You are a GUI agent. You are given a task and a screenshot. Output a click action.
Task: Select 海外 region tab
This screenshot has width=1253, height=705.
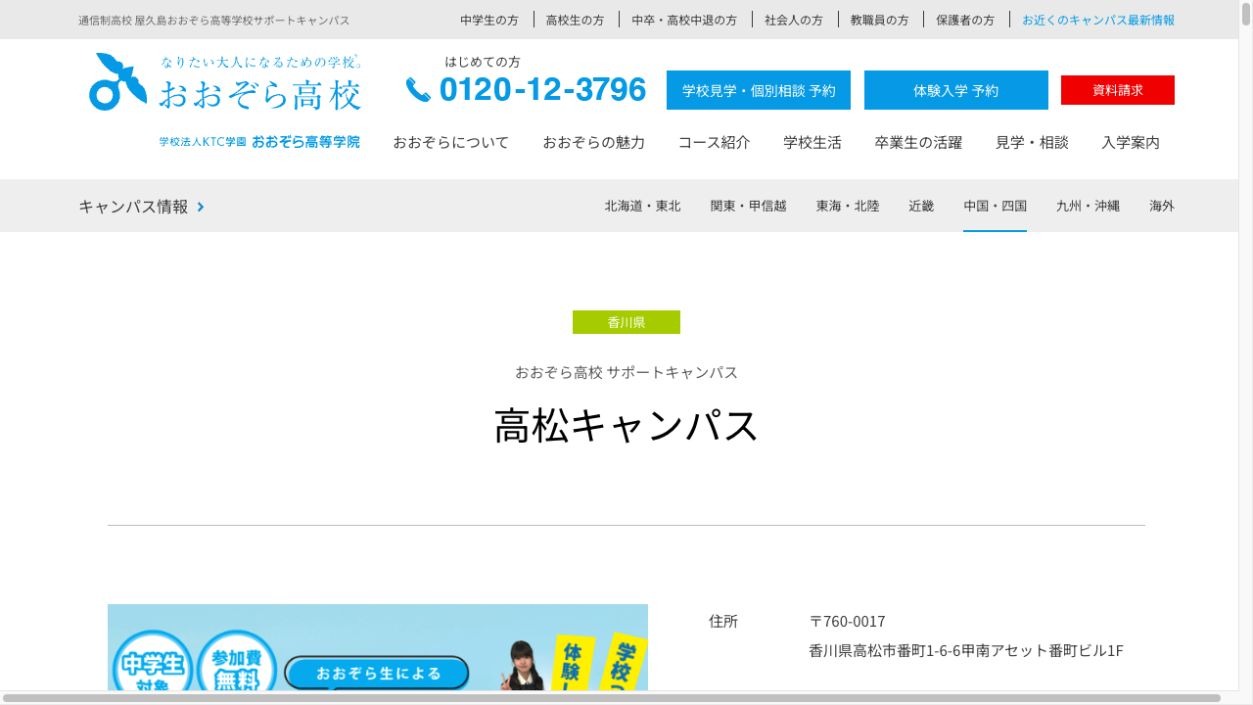click(1162, 206)
